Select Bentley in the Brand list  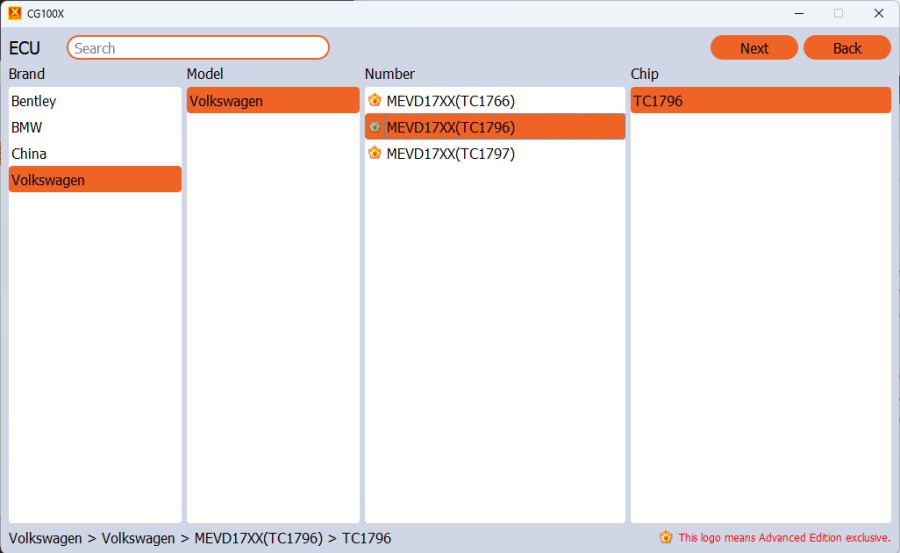pyautogui.click(x=34, y=101)
